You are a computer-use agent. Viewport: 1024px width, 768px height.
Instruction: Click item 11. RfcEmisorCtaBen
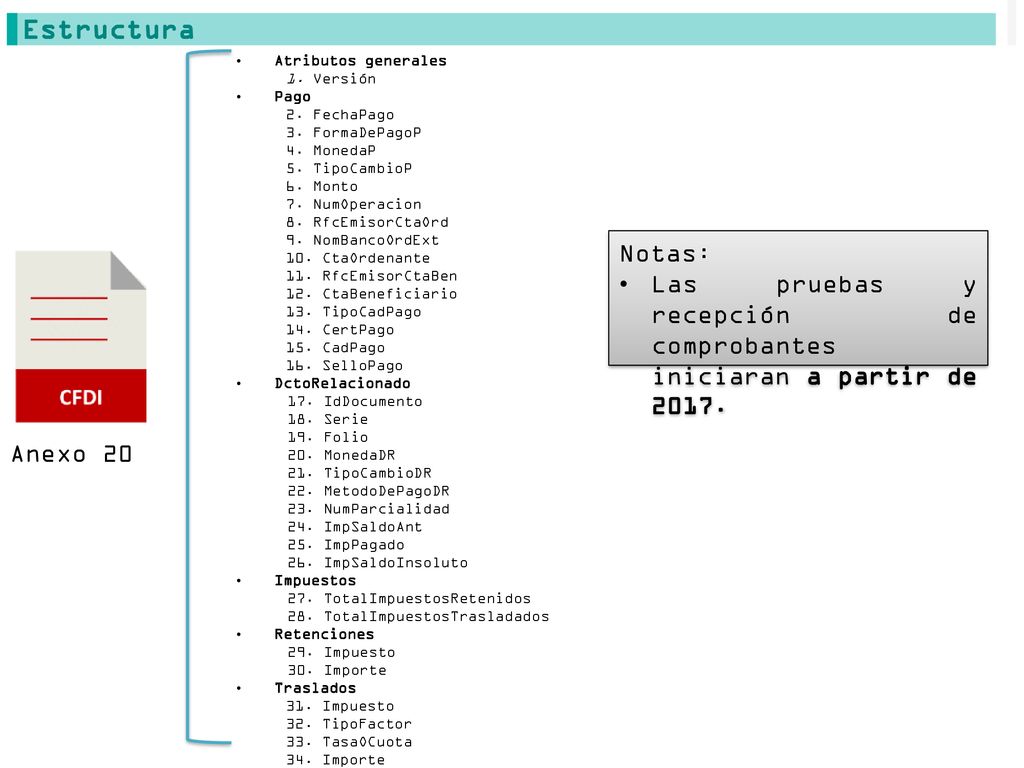coord(372,276)
